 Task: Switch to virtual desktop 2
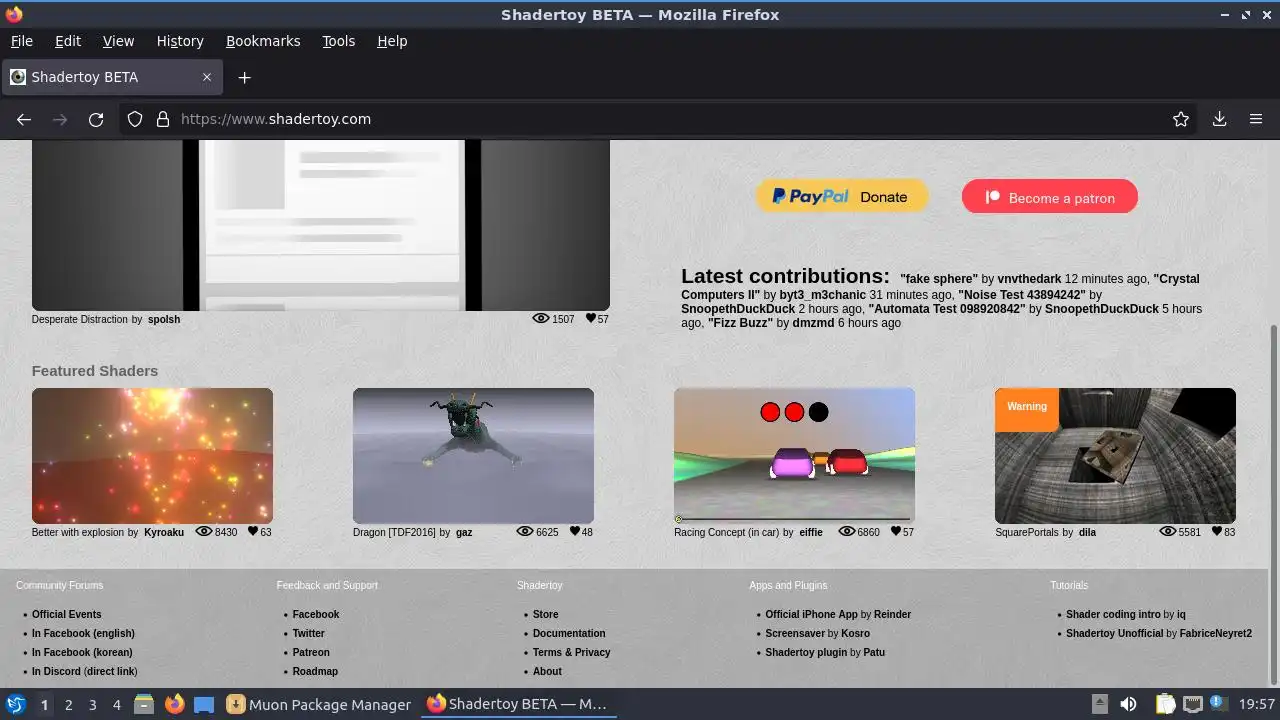(68, 704)
